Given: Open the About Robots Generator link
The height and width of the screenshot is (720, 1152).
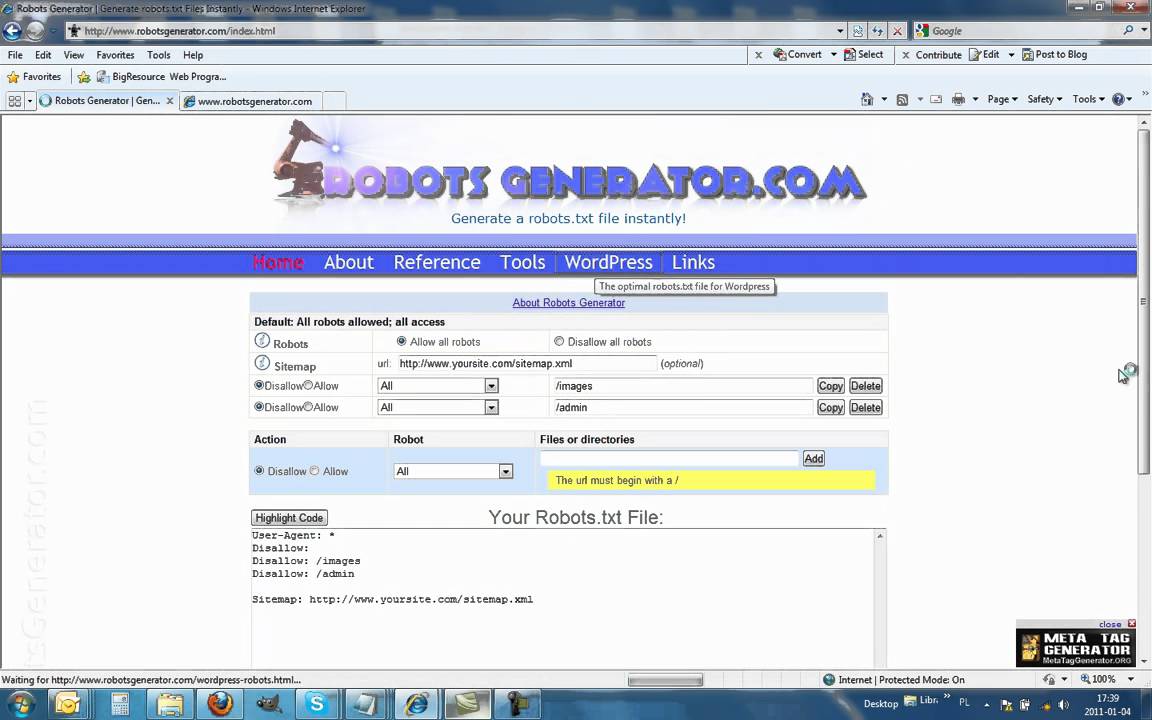Looking at the screenshot, I should click(569, 303).
